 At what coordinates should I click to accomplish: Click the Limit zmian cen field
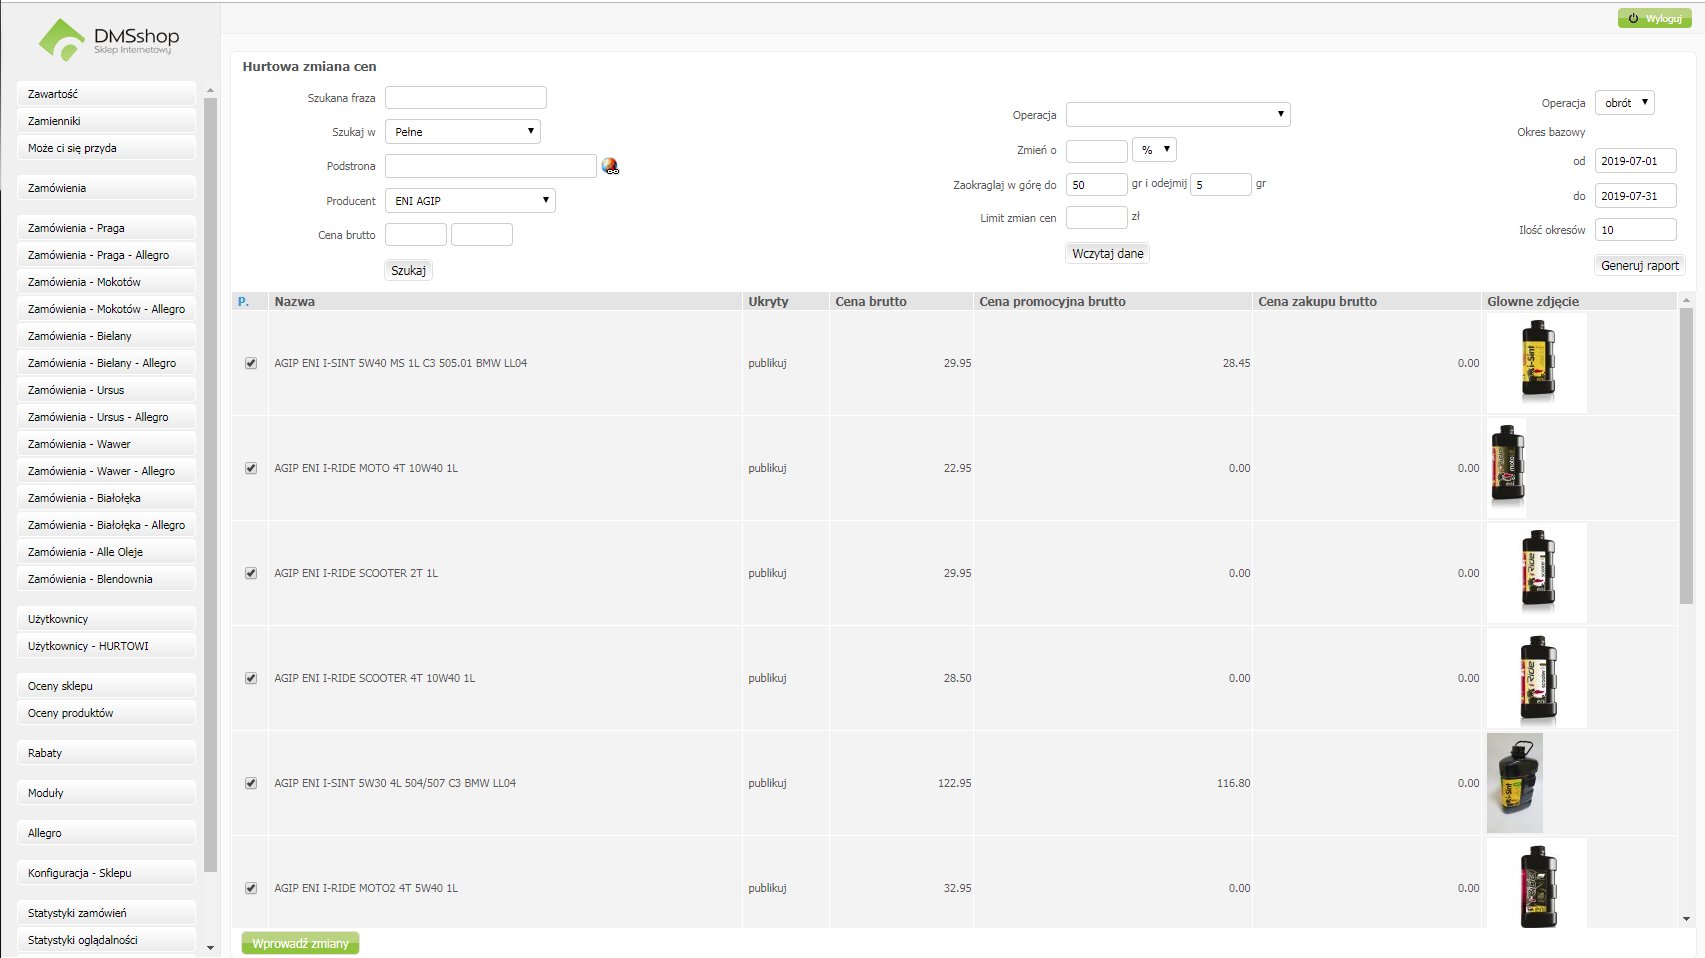(1097, 217)
